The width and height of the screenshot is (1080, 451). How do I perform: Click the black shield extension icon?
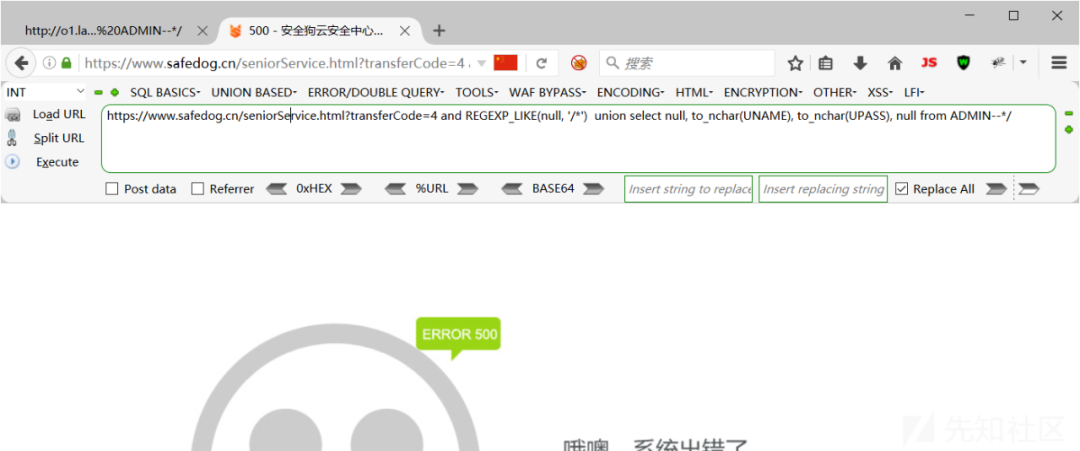point(964,63)
